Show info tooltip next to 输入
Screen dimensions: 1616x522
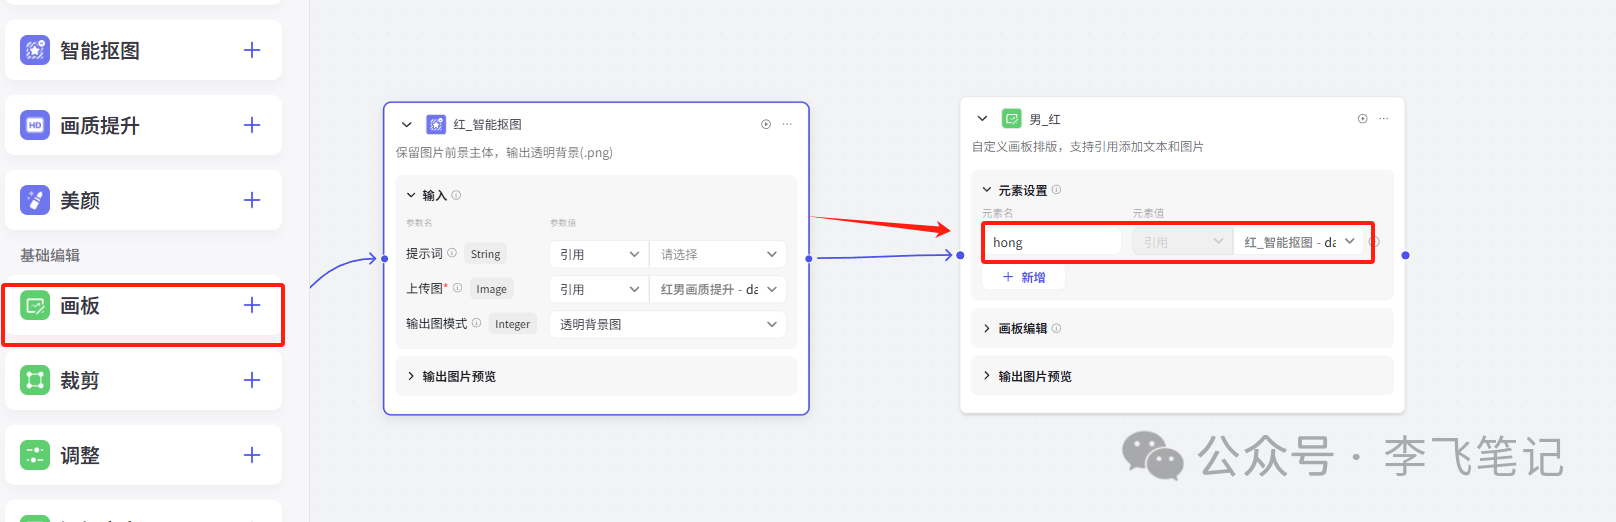456,195
